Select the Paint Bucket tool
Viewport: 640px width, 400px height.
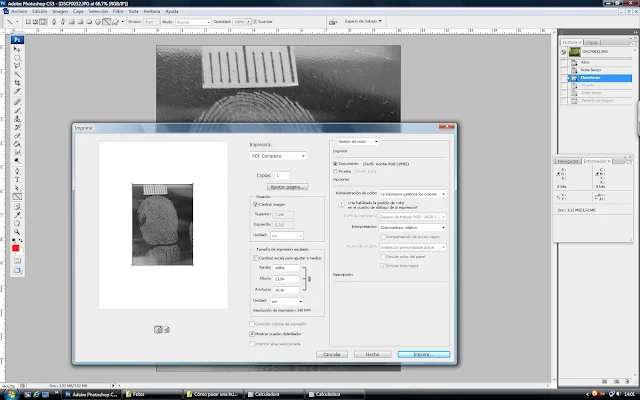point(17,144)
